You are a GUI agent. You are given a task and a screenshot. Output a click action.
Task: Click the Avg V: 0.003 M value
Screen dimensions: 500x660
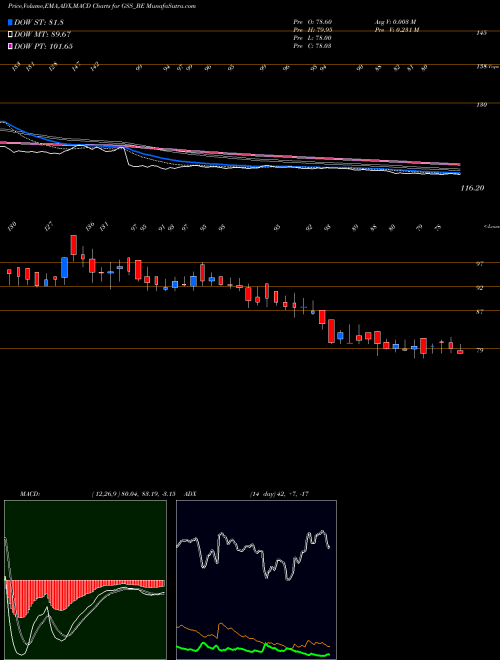[x=396, y=21]
